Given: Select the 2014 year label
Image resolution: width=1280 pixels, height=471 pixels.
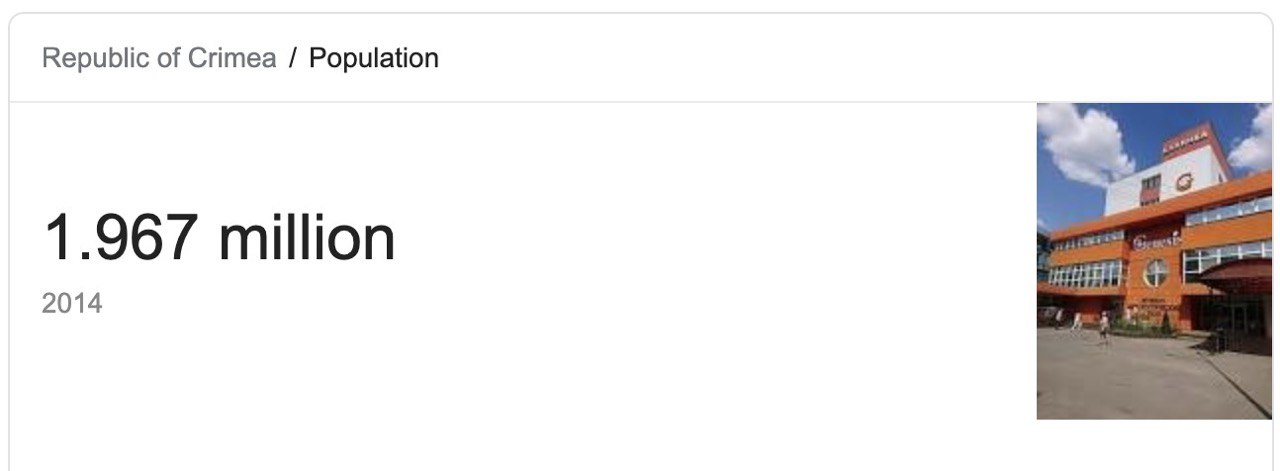Looking at the screenshot, I should click(72, 303).
